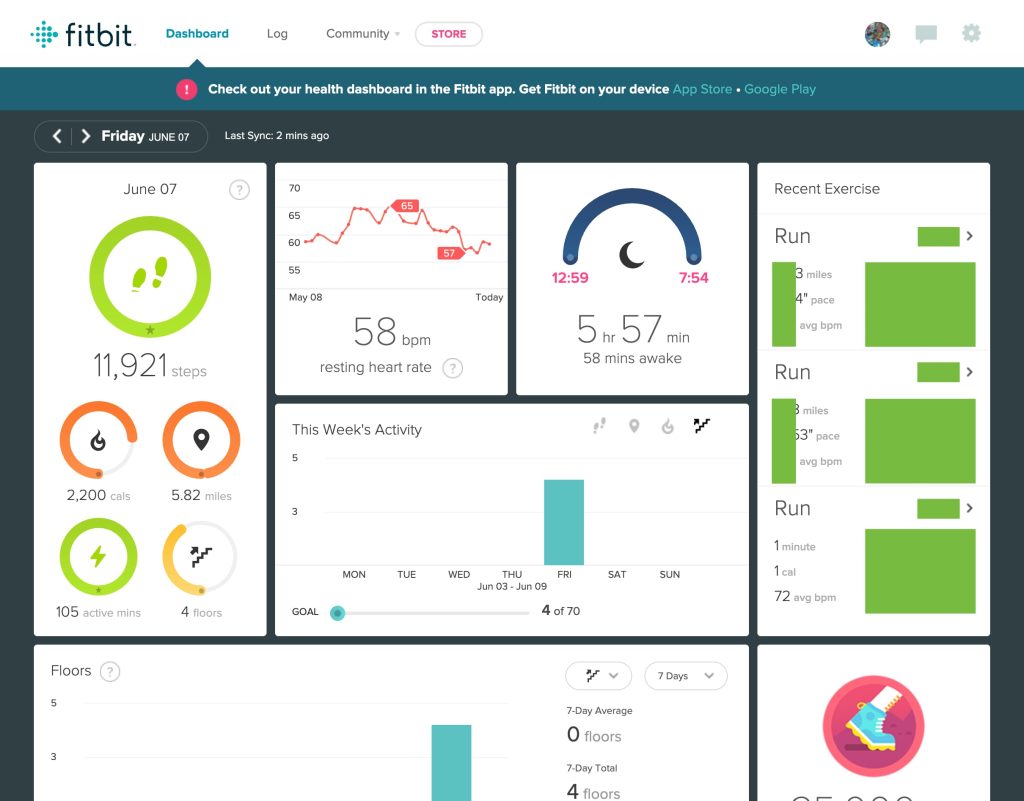Click the hiking boot badge icon
Screen dimensions: 1024x801
(x=872, y=726)
